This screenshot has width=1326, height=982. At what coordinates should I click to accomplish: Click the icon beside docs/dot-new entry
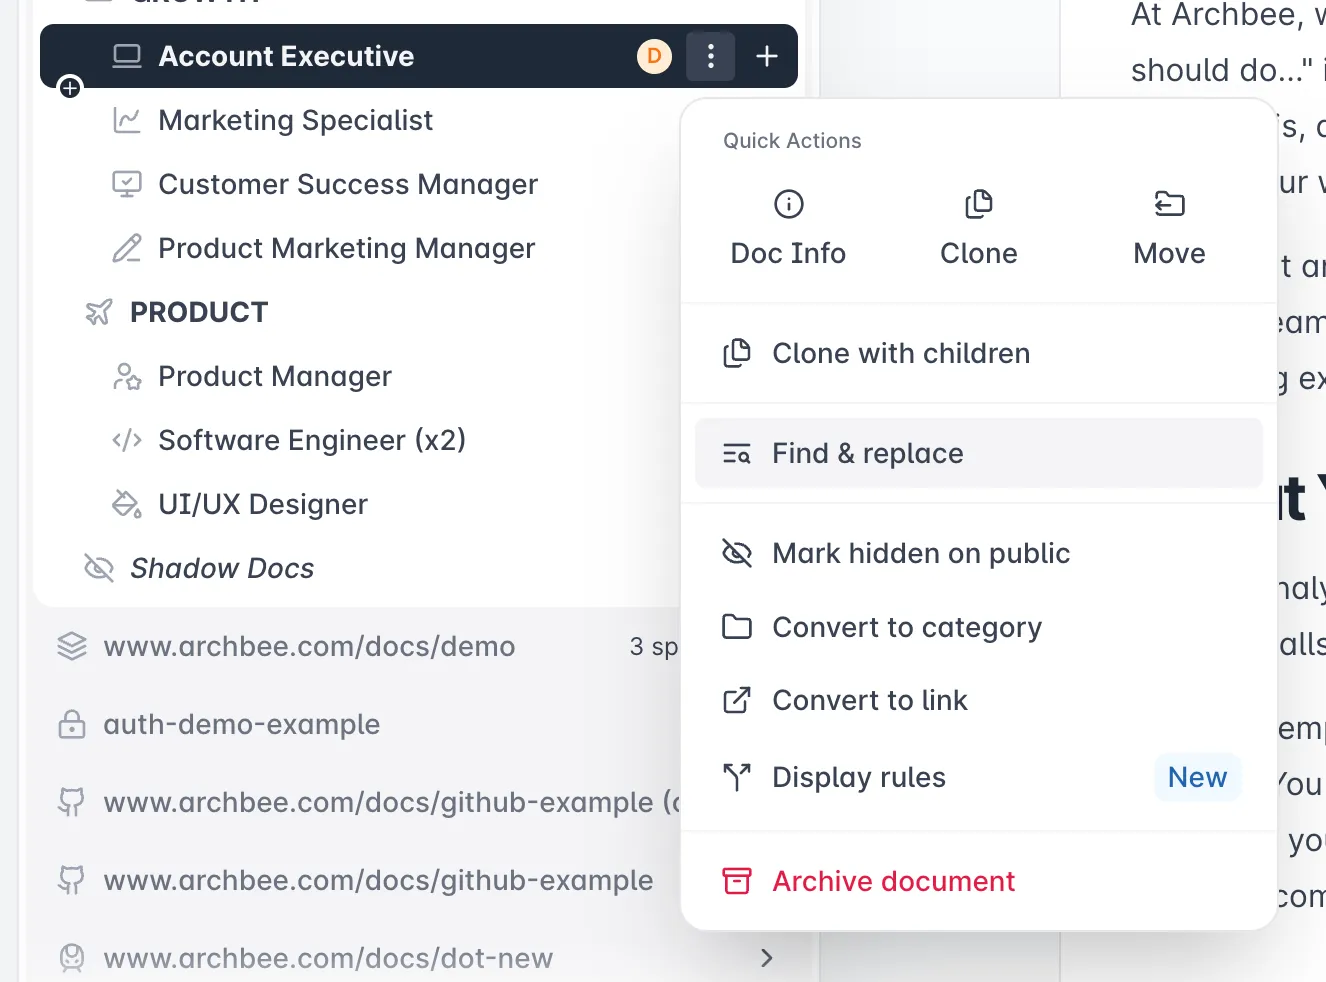pyautogui.click(x=72, y=958)
